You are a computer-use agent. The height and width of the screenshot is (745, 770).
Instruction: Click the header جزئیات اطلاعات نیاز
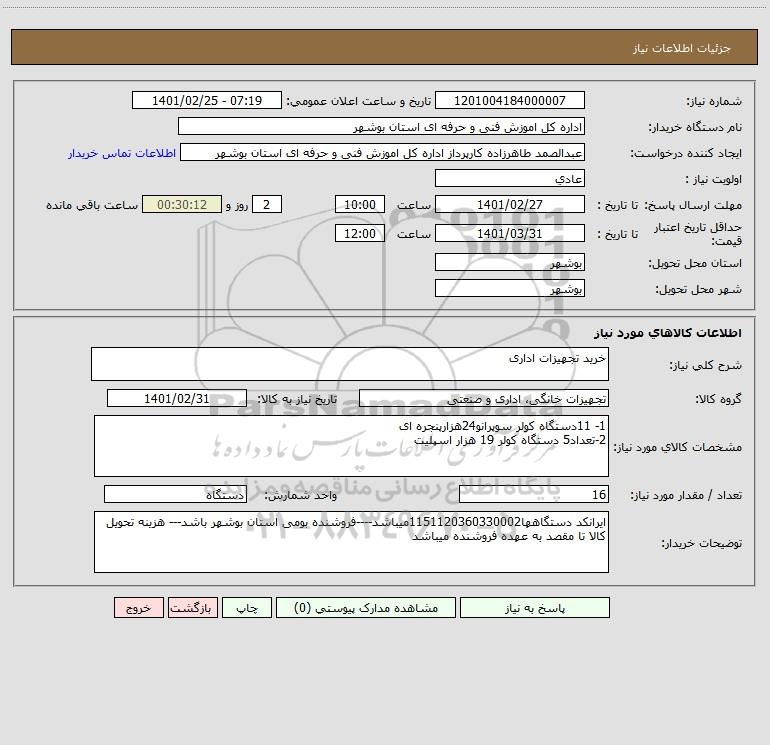click(681, 48)
